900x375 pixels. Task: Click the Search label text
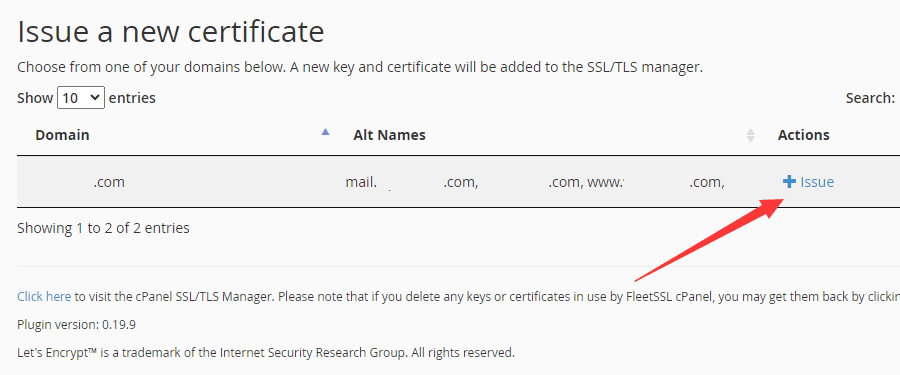[x=870, y=98]
